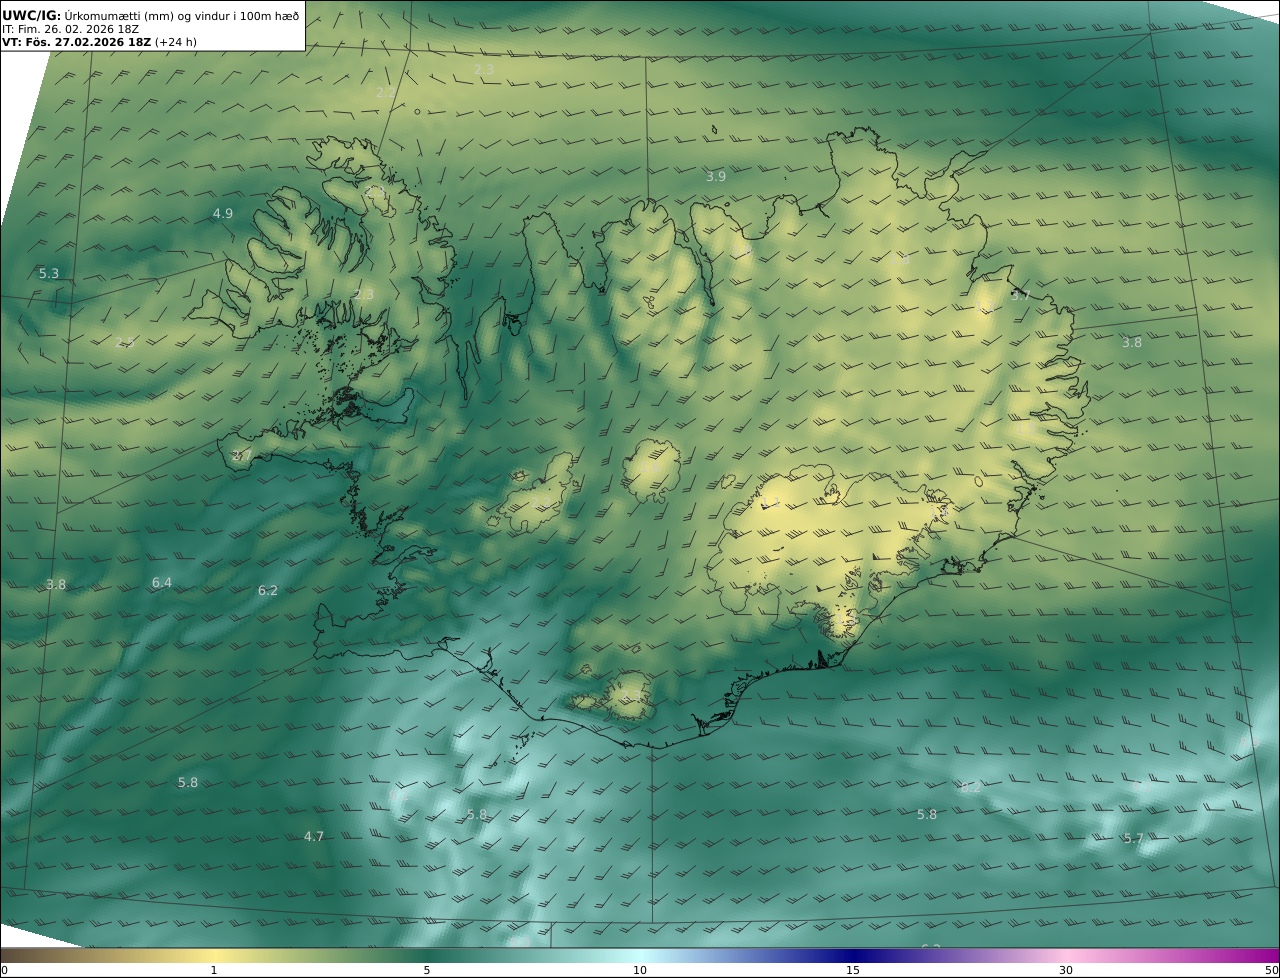This screenshot has width=1280, height=978.
Task: Click the colorbar tick label 10
Action: 640,970
